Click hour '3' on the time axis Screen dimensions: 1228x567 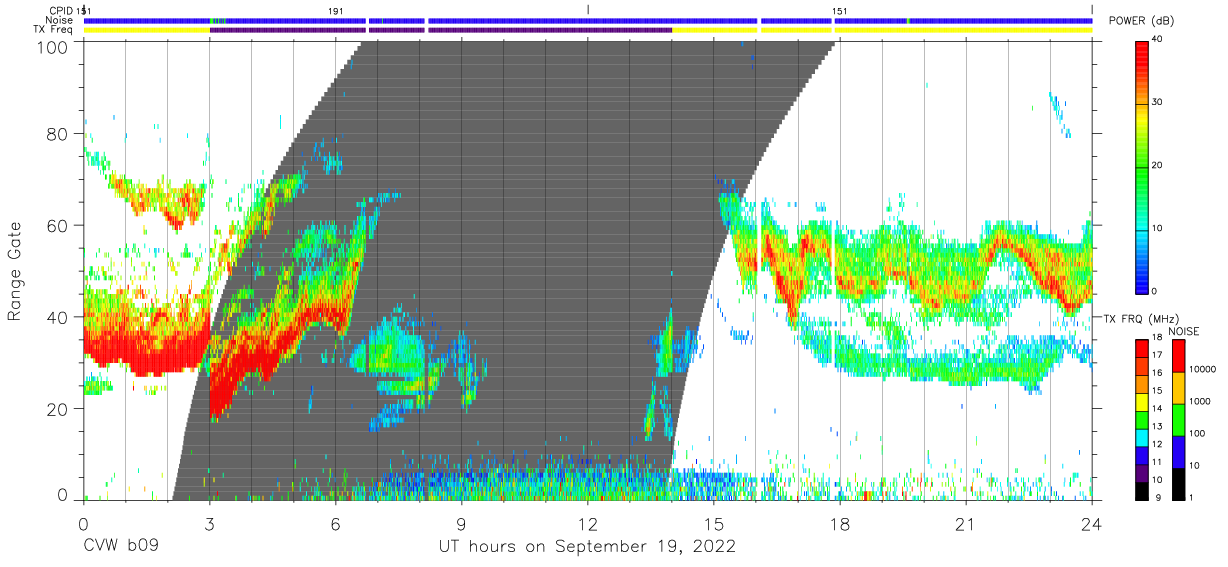click(x=209, y=523)
